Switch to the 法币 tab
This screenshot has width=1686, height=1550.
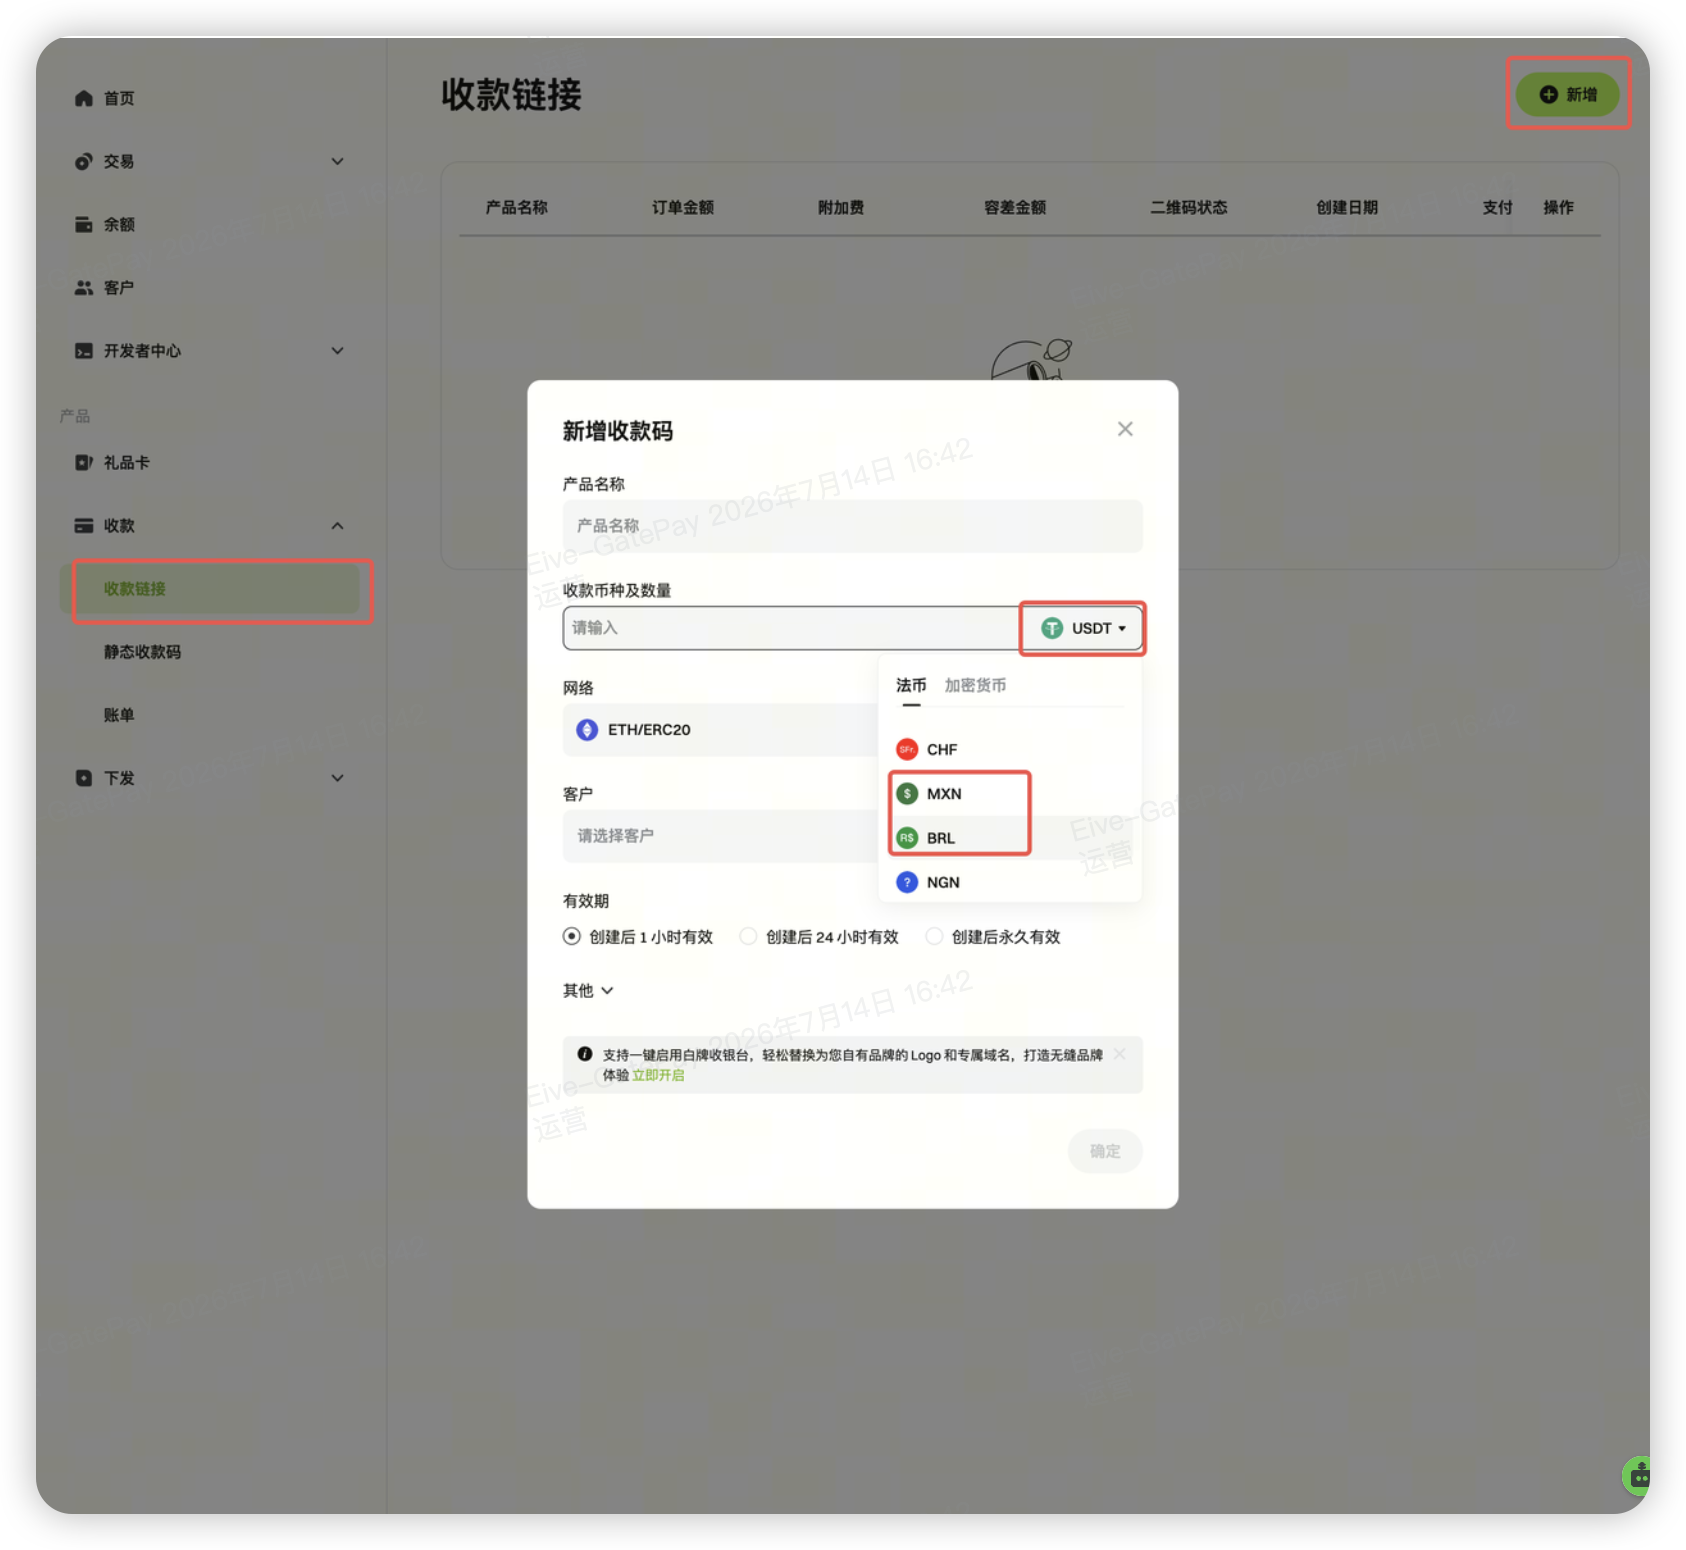tap(911, 685)
